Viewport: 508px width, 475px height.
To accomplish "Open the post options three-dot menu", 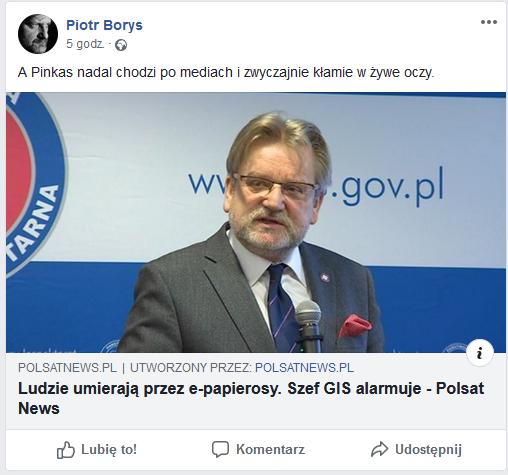I will click(489, 22).
